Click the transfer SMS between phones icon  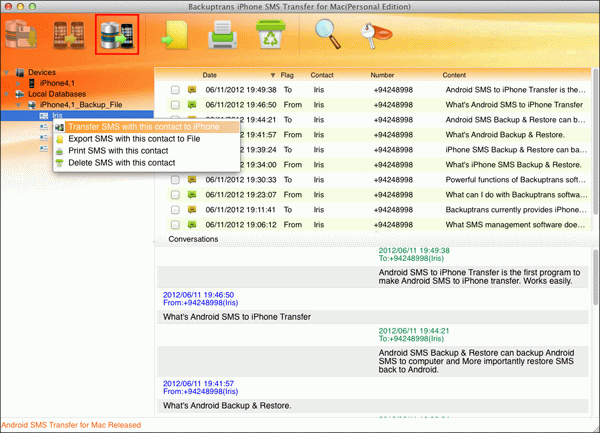pyautogui.click(x=68, y=35)
